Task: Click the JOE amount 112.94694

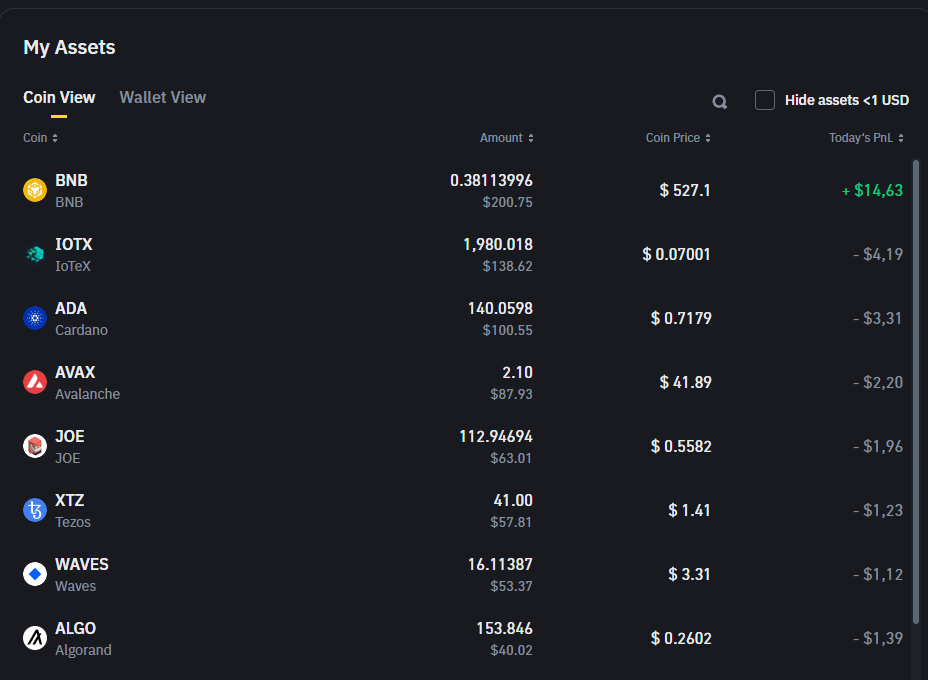Action: click(x=496, y=436)
